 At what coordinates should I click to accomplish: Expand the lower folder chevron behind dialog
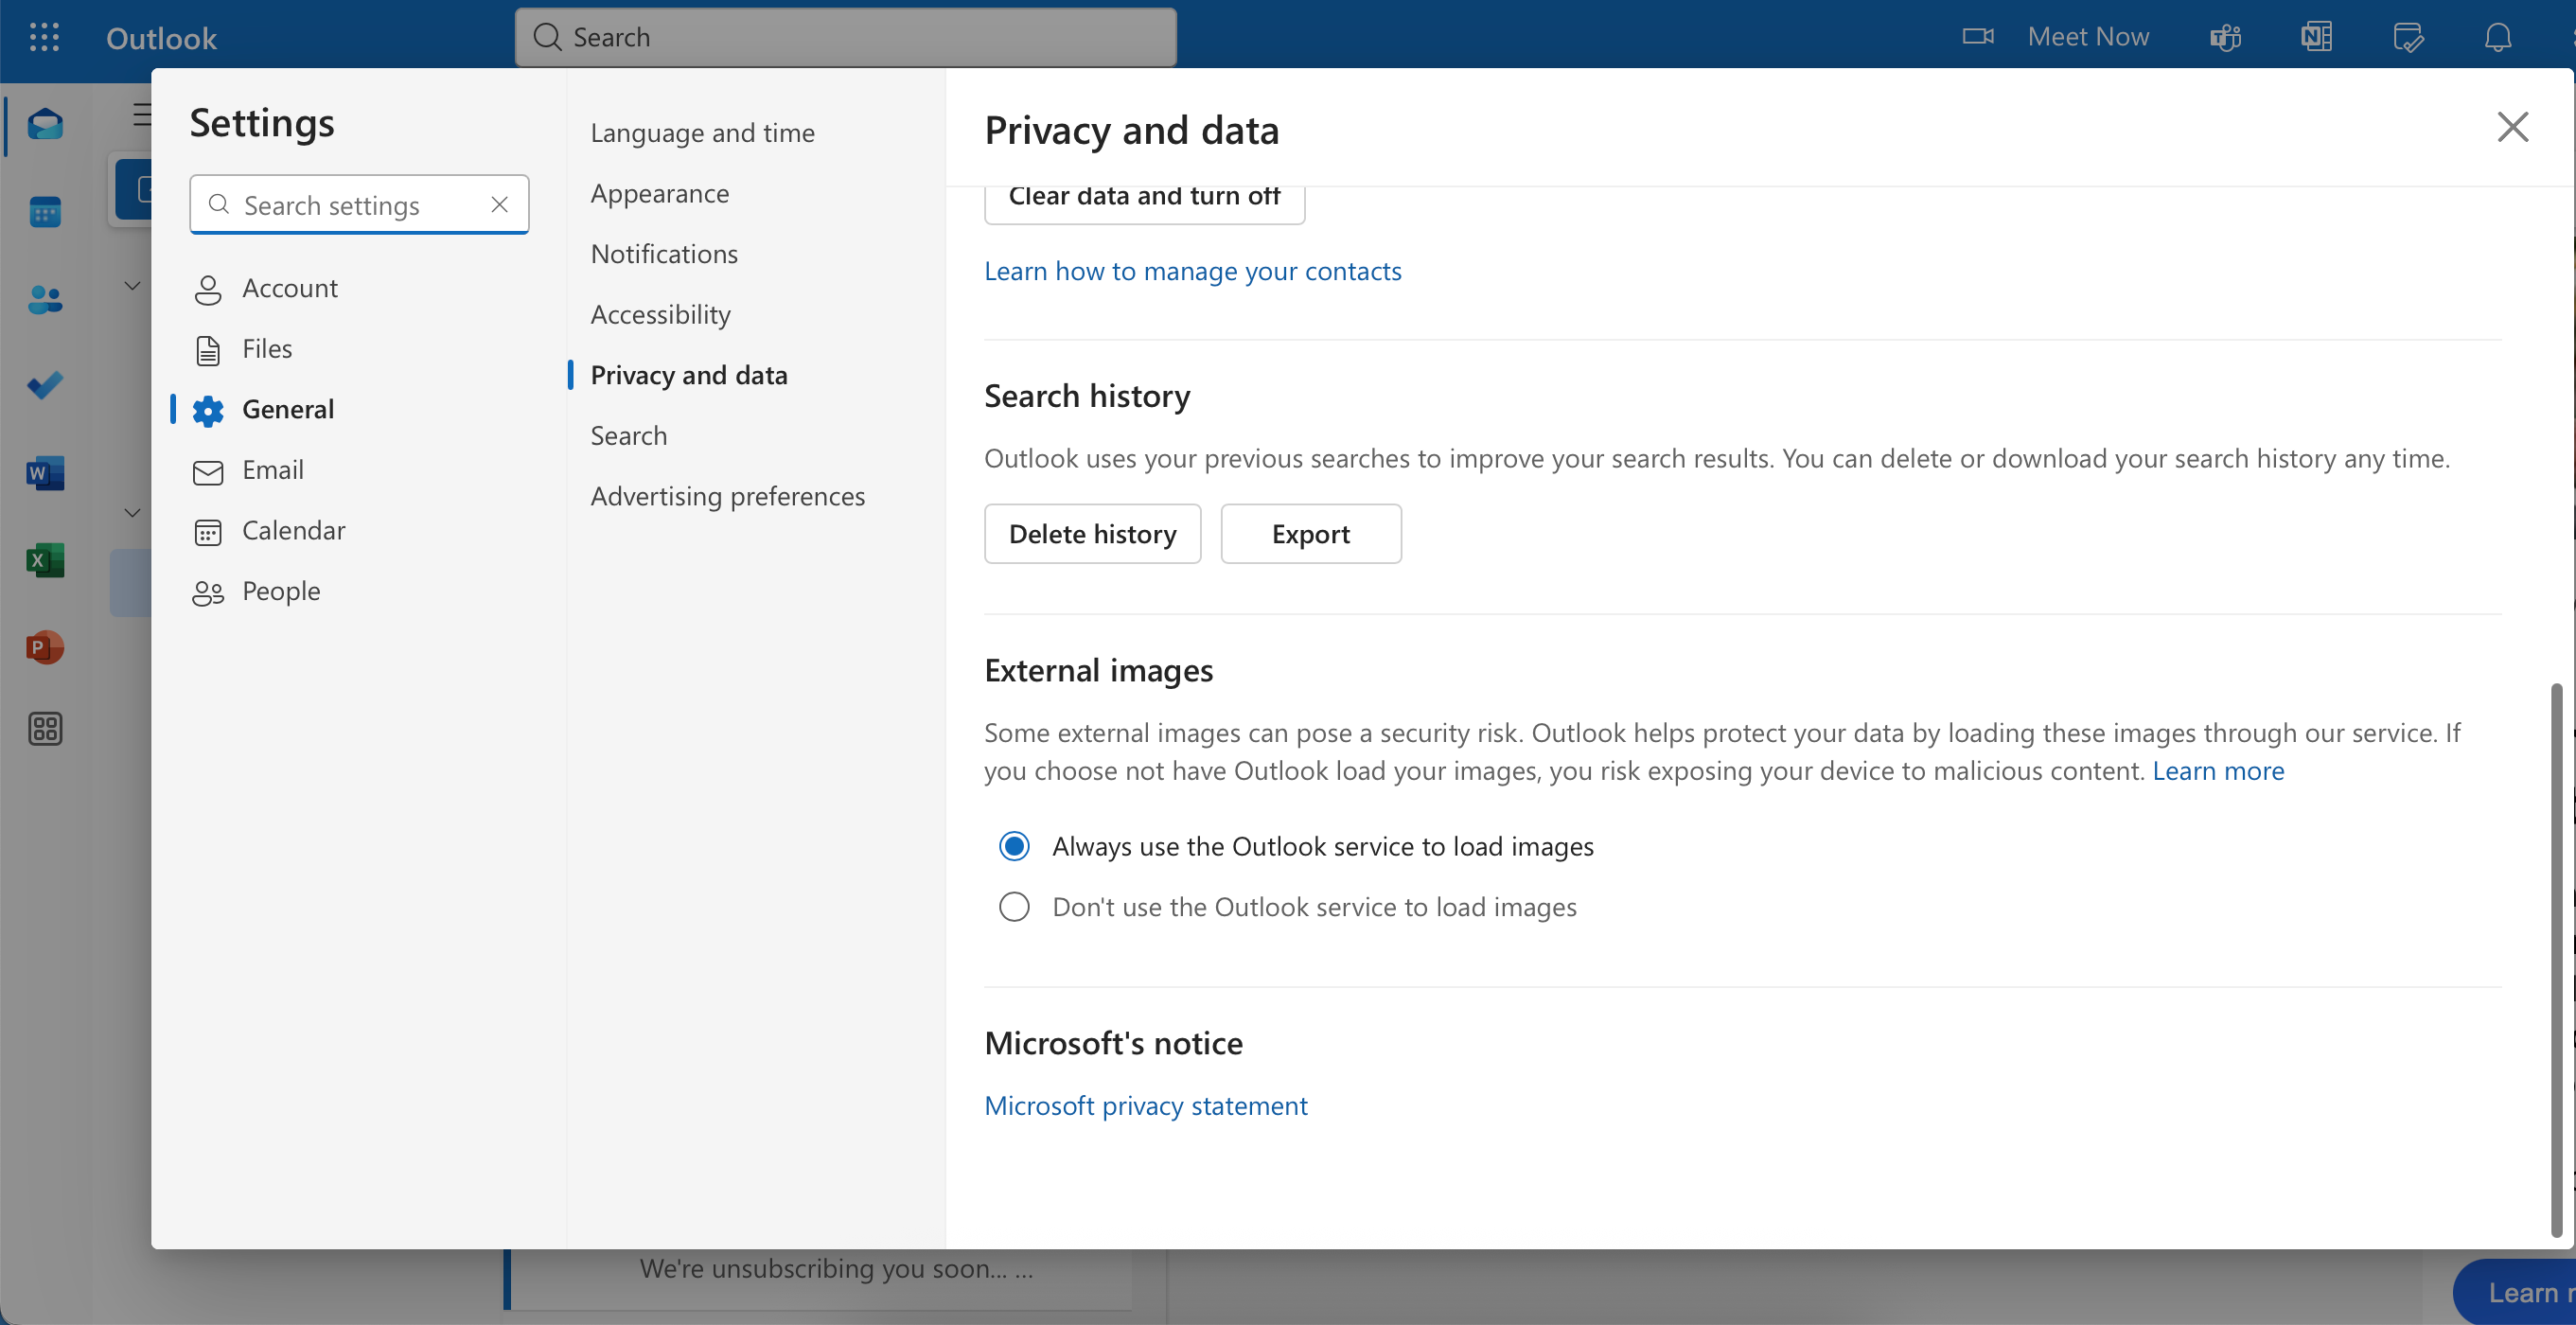(x=132, y=513)
